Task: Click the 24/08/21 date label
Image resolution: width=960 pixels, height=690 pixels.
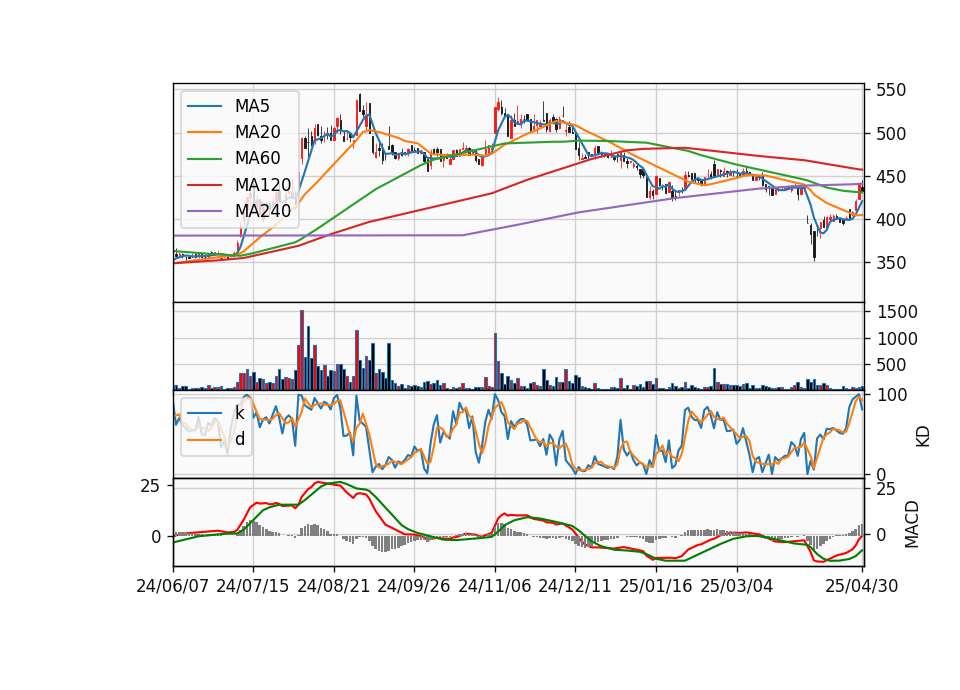Action: click(334, 587)
